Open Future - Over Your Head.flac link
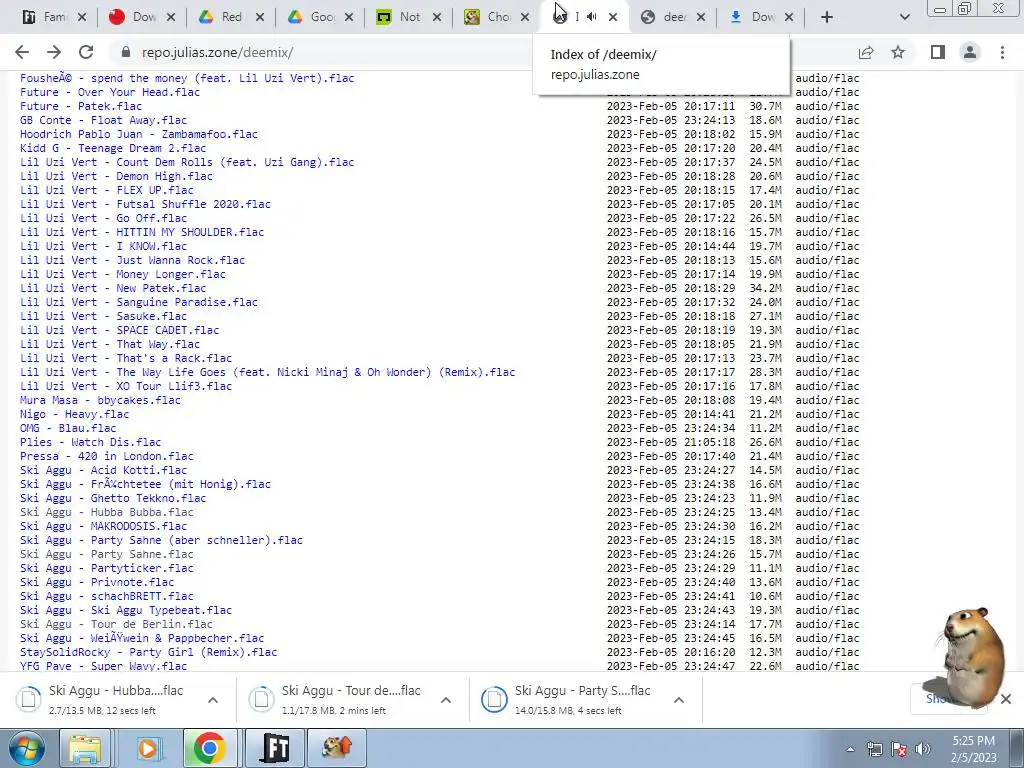This screenshot has width=1024, height=768. point(110,92)
